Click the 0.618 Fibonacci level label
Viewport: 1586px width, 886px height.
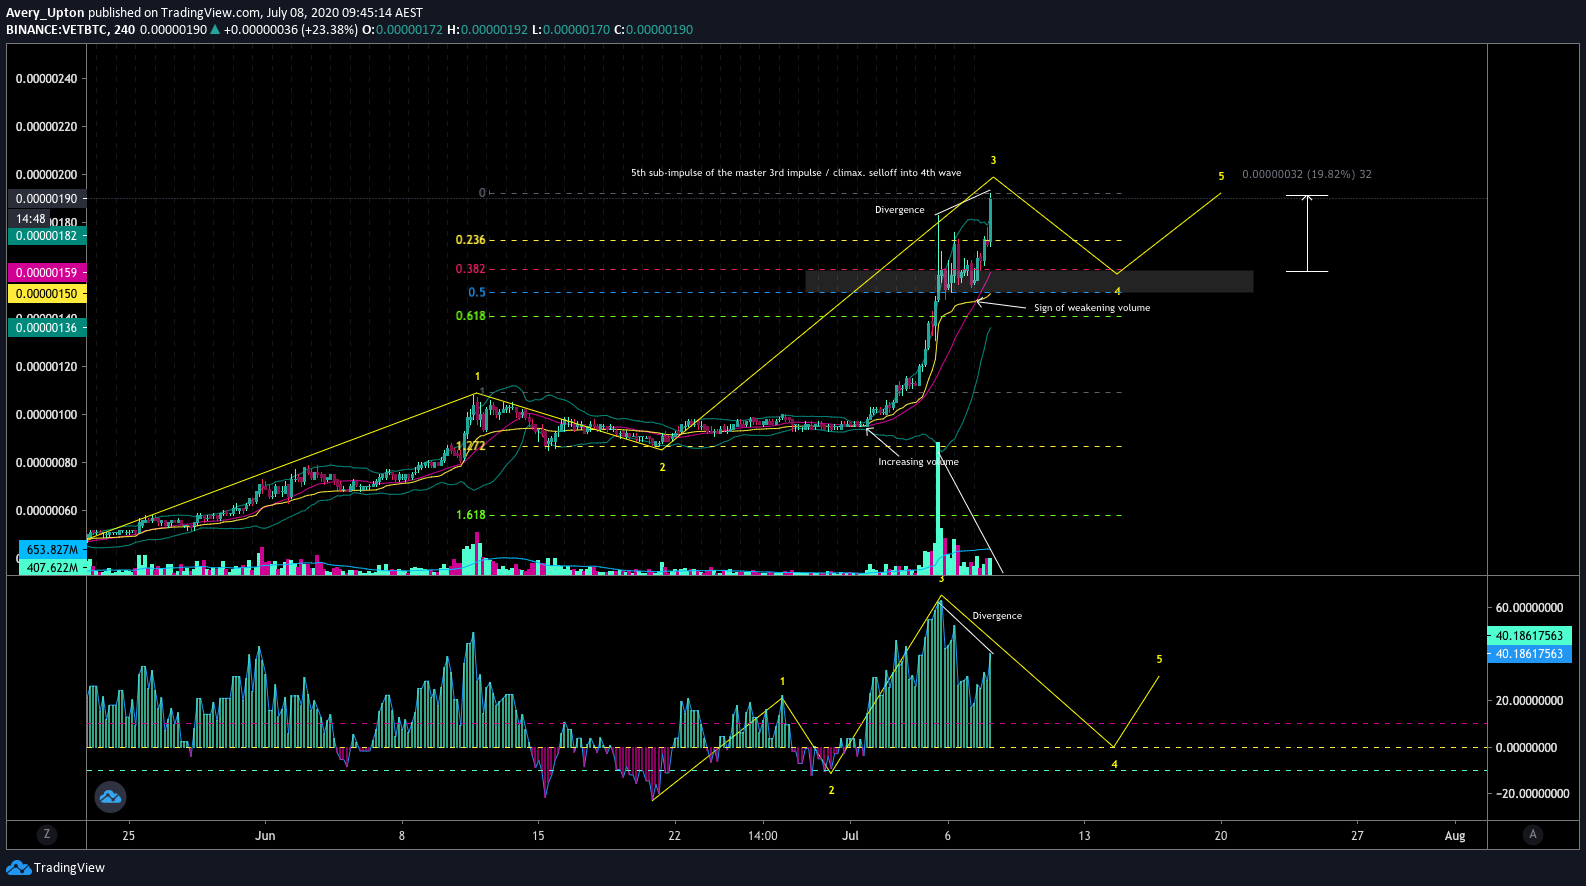point(470,316)
